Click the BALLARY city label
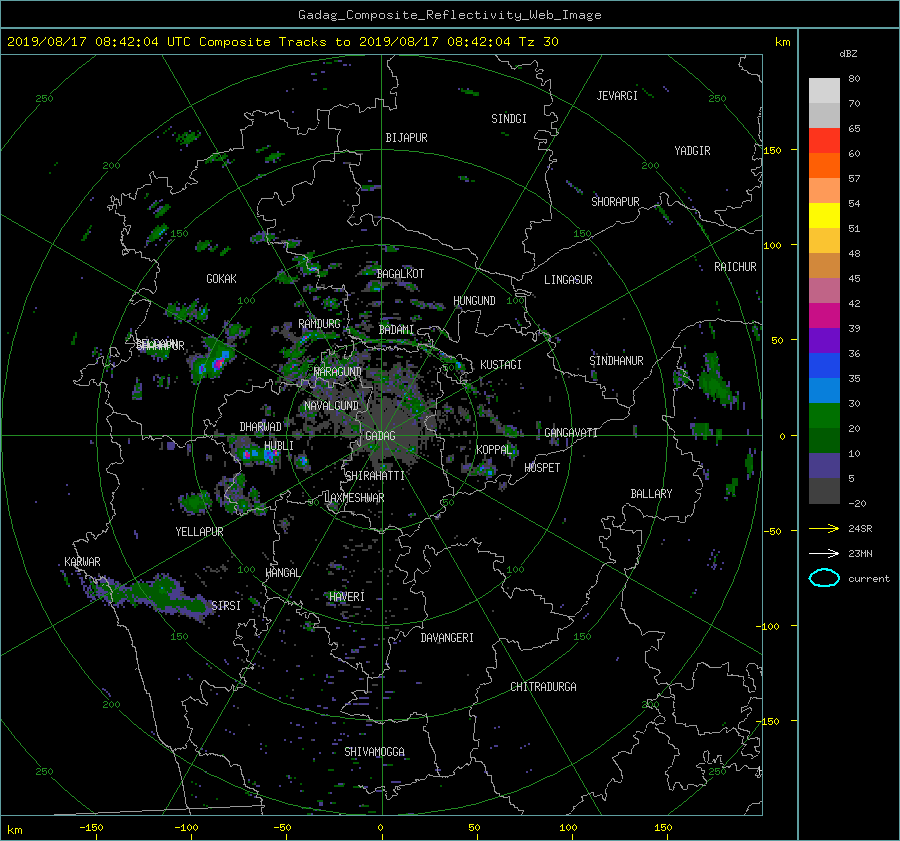 (651, 494)
